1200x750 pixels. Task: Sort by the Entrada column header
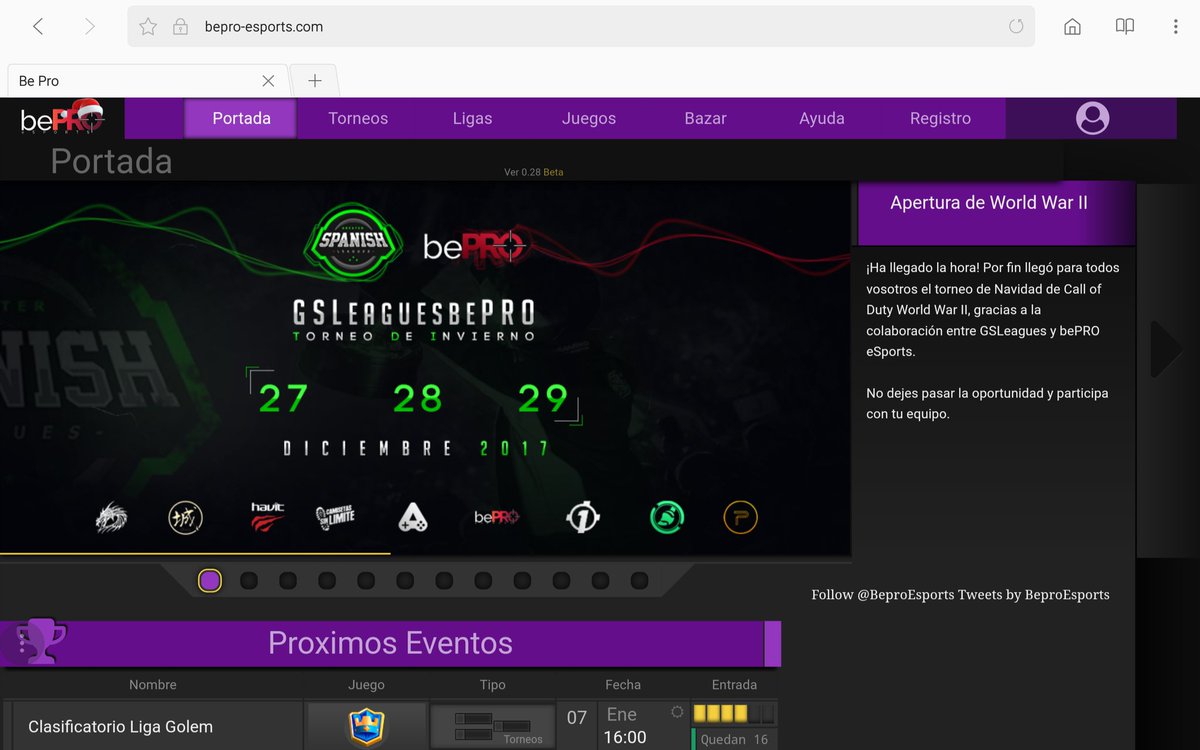[x=734, y=685]
